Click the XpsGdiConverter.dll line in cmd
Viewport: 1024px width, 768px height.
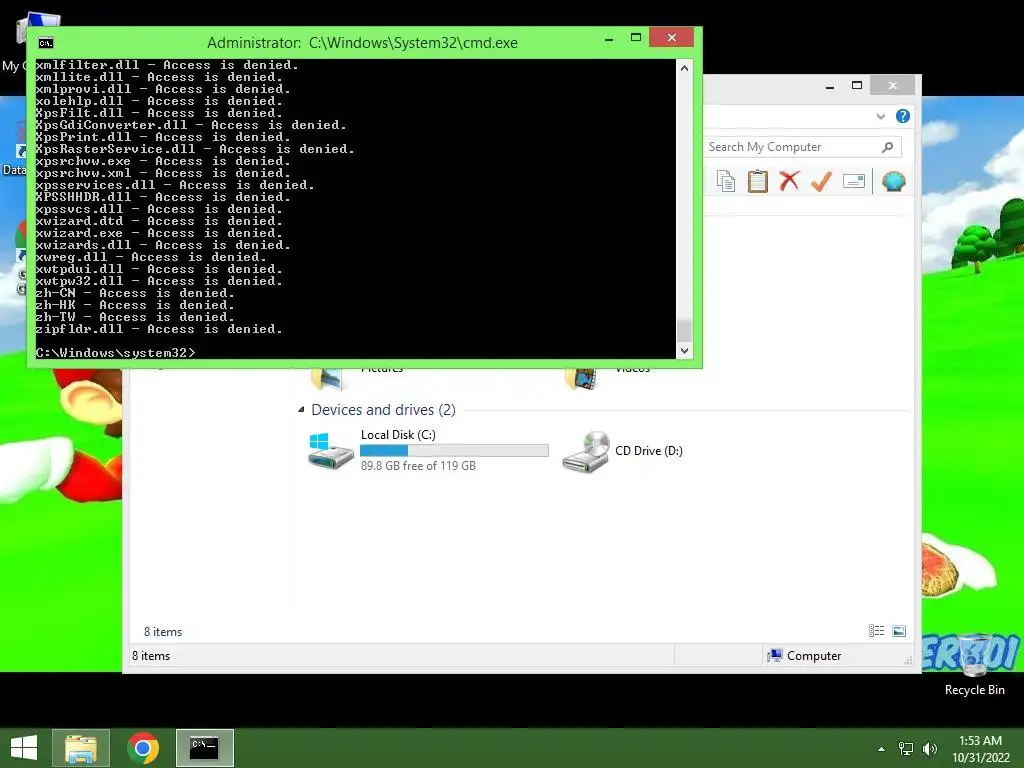tap(191, 125)
